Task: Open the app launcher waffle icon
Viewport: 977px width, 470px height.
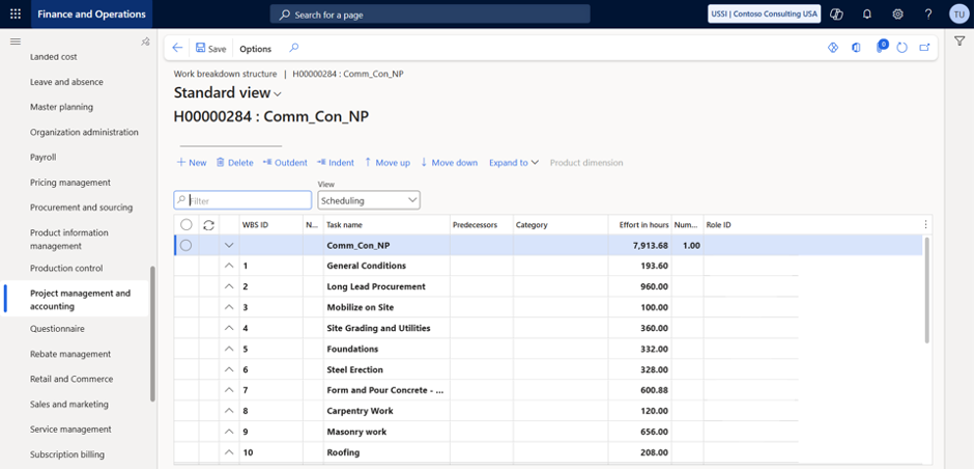Action: point(15,14)
